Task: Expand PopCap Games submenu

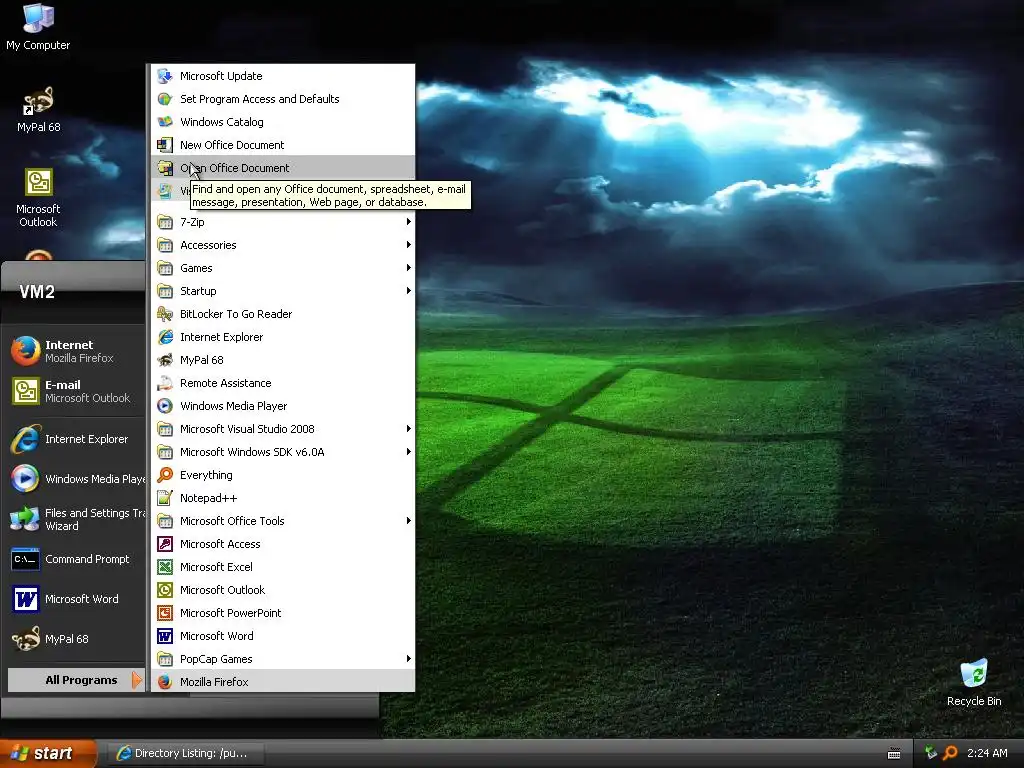Action: point(283,659)
